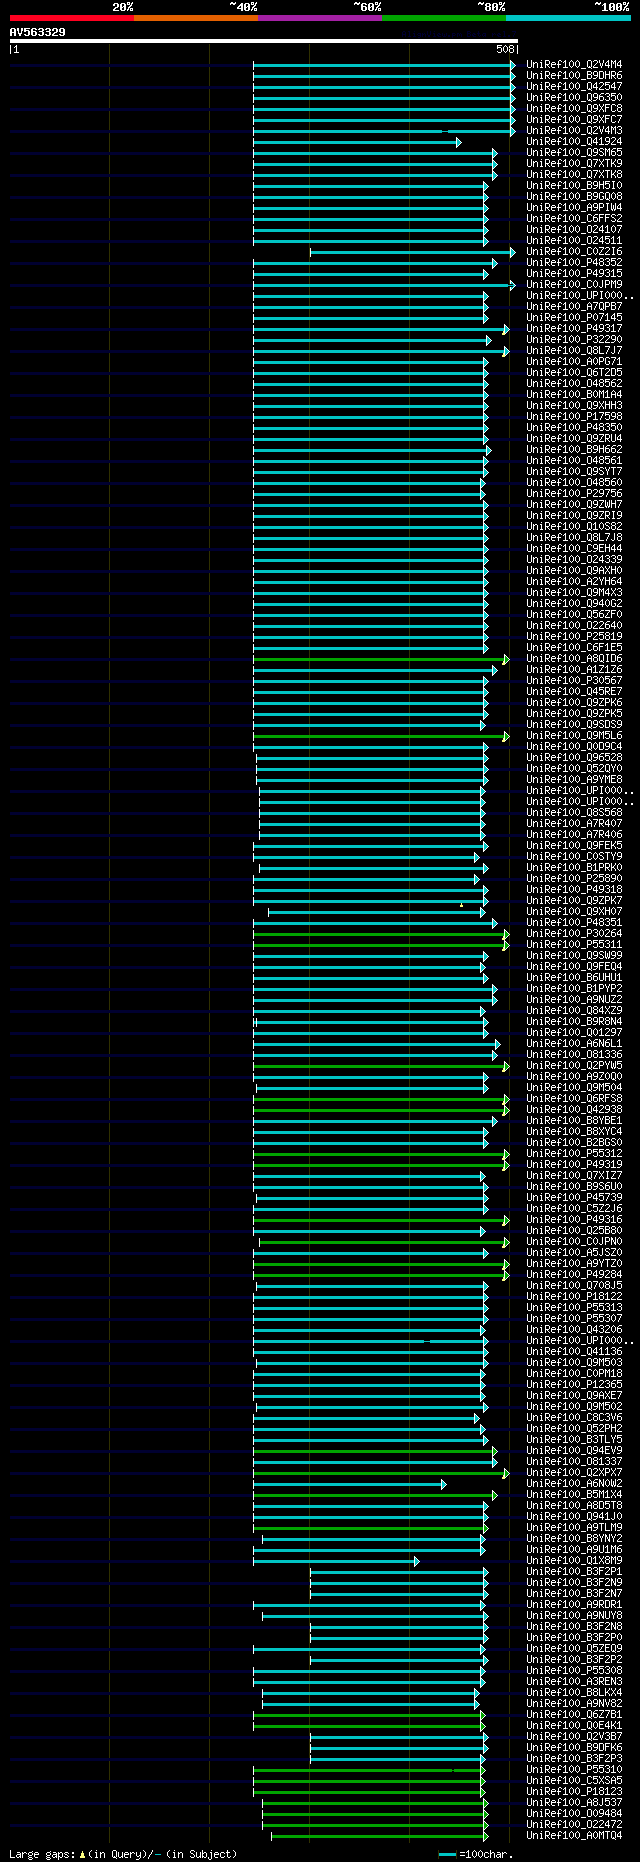Select the UniRef100_B1PRK0 label
The width and height of the screenshot is (640, 1862).
click(574, 868)
